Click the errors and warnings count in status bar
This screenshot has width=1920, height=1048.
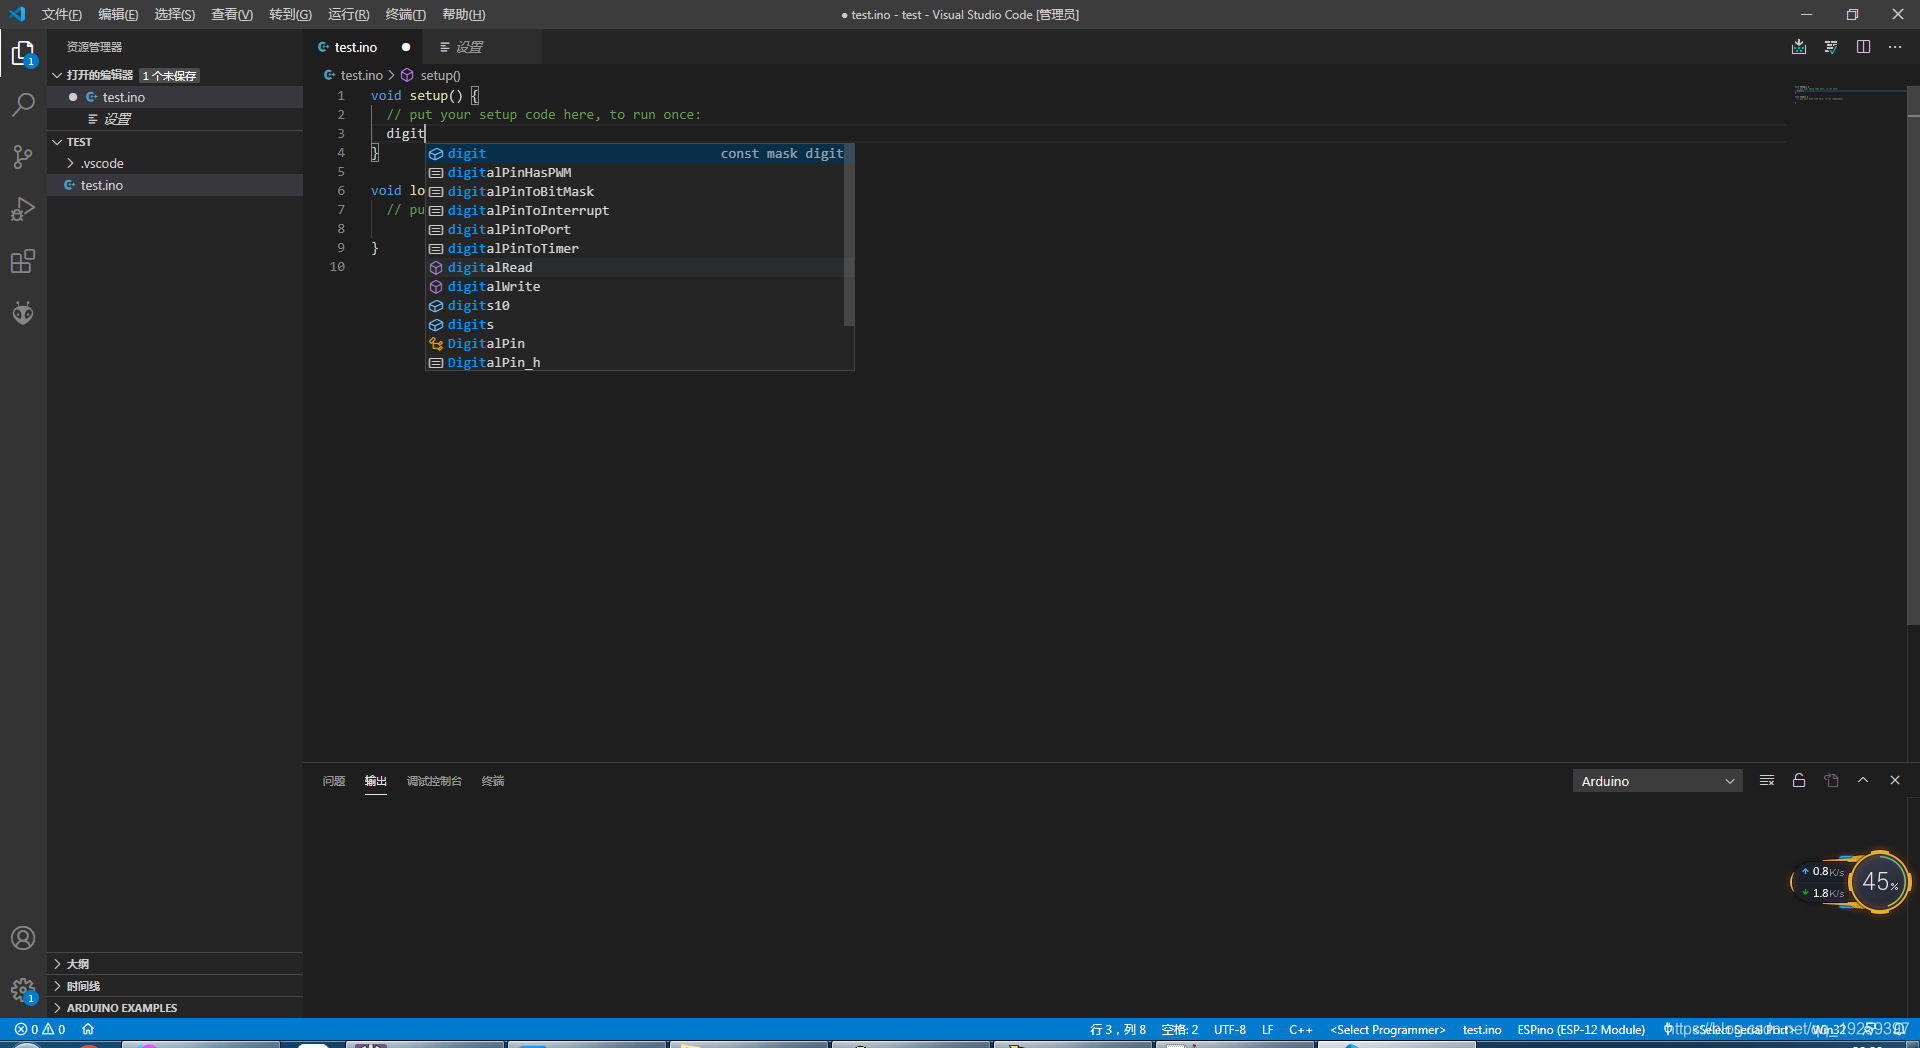pos(40,1029)
